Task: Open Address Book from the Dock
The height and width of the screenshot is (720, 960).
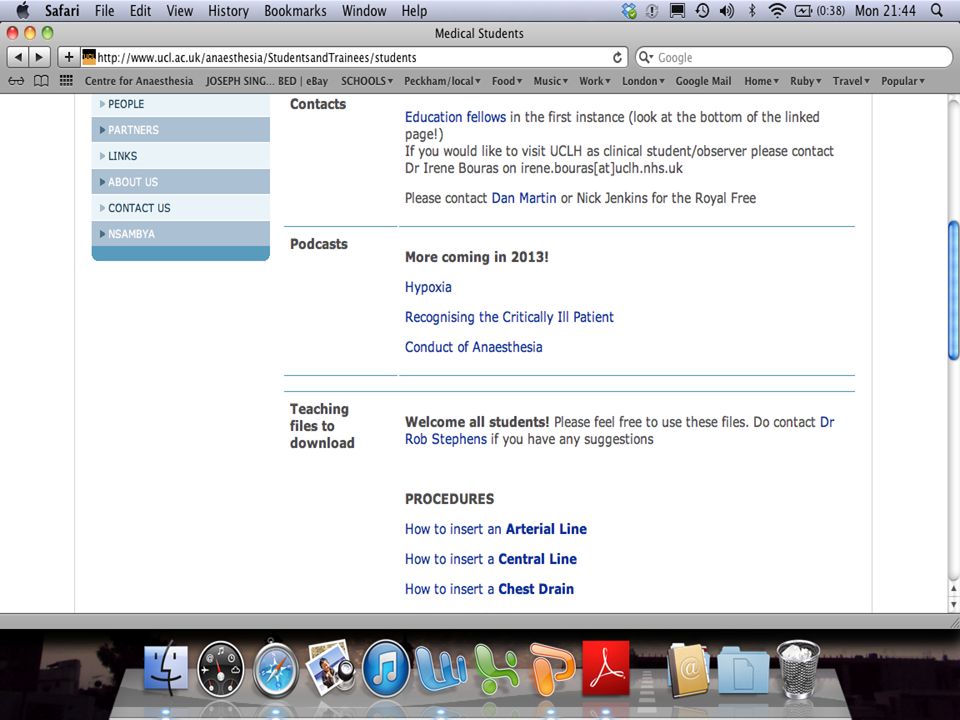Action: [688, 670]
